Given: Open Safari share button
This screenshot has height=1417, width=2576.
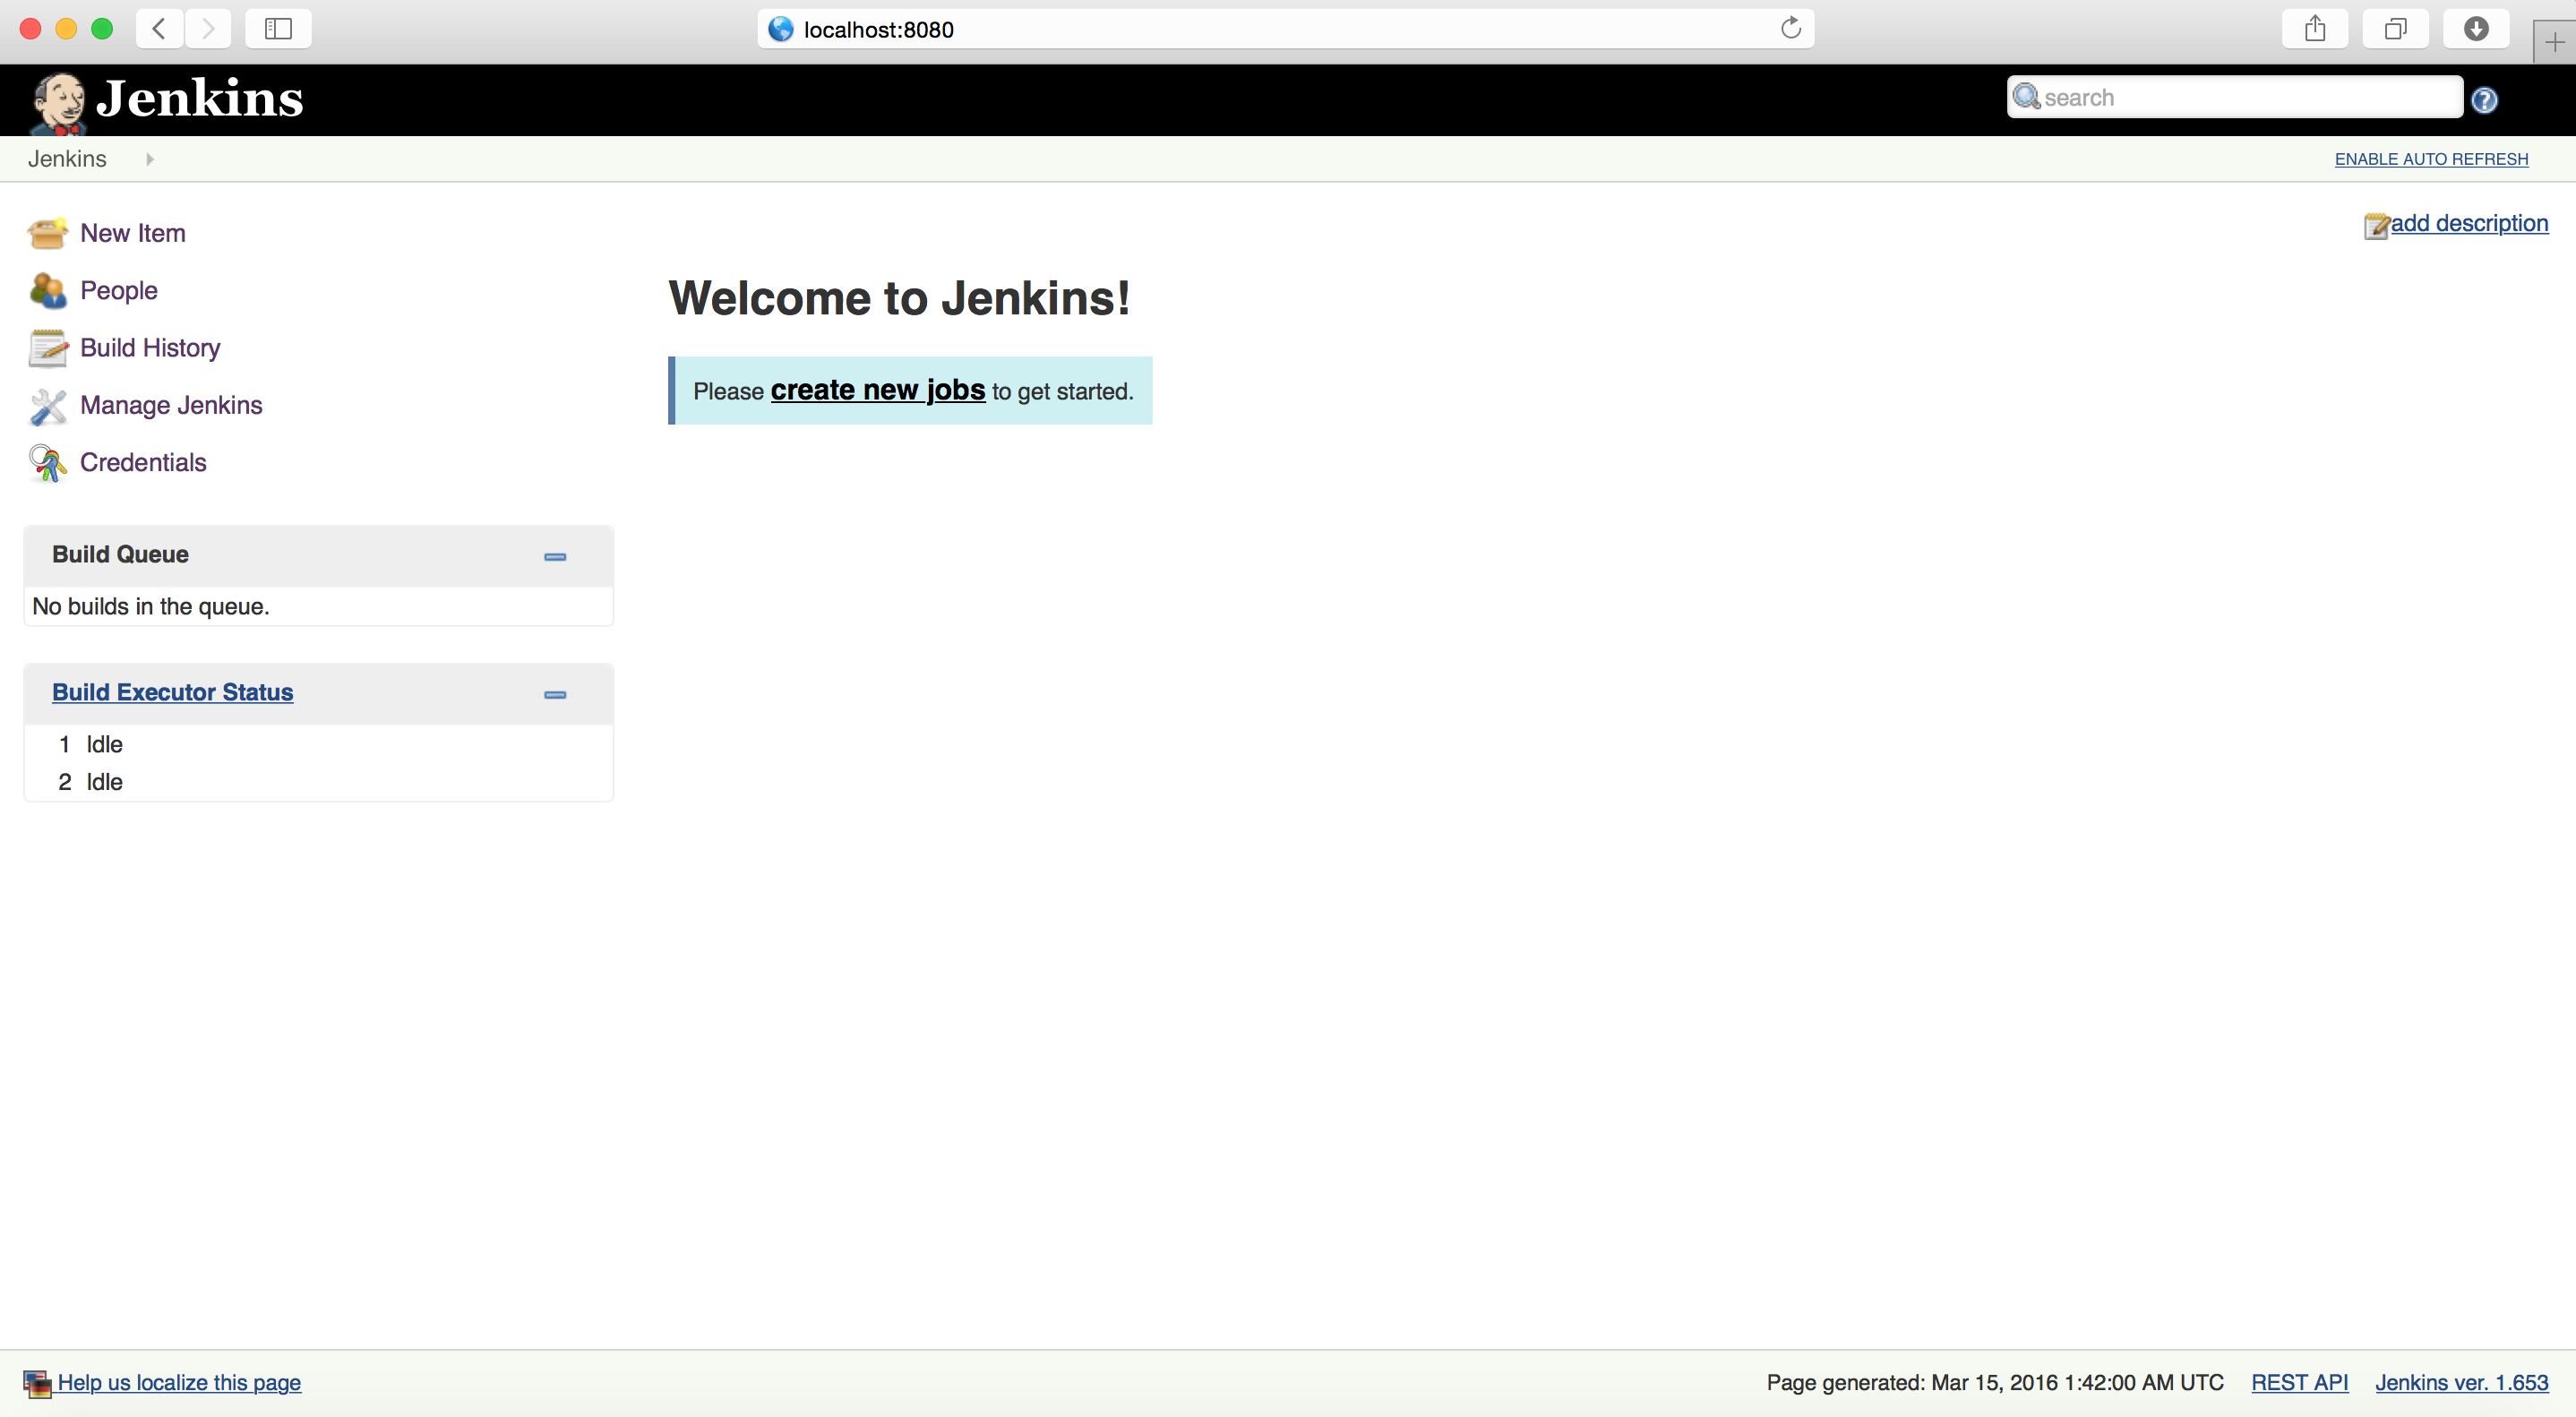Looking at the screenshot, I should pos(2315,29).
